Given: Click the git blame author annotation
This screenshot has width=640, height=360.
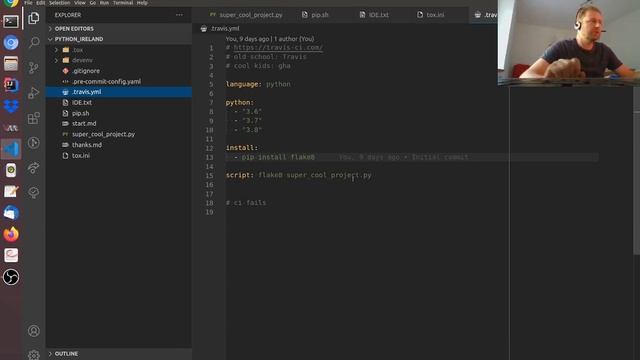Looking at the screenshot, I should pos(270,39).
